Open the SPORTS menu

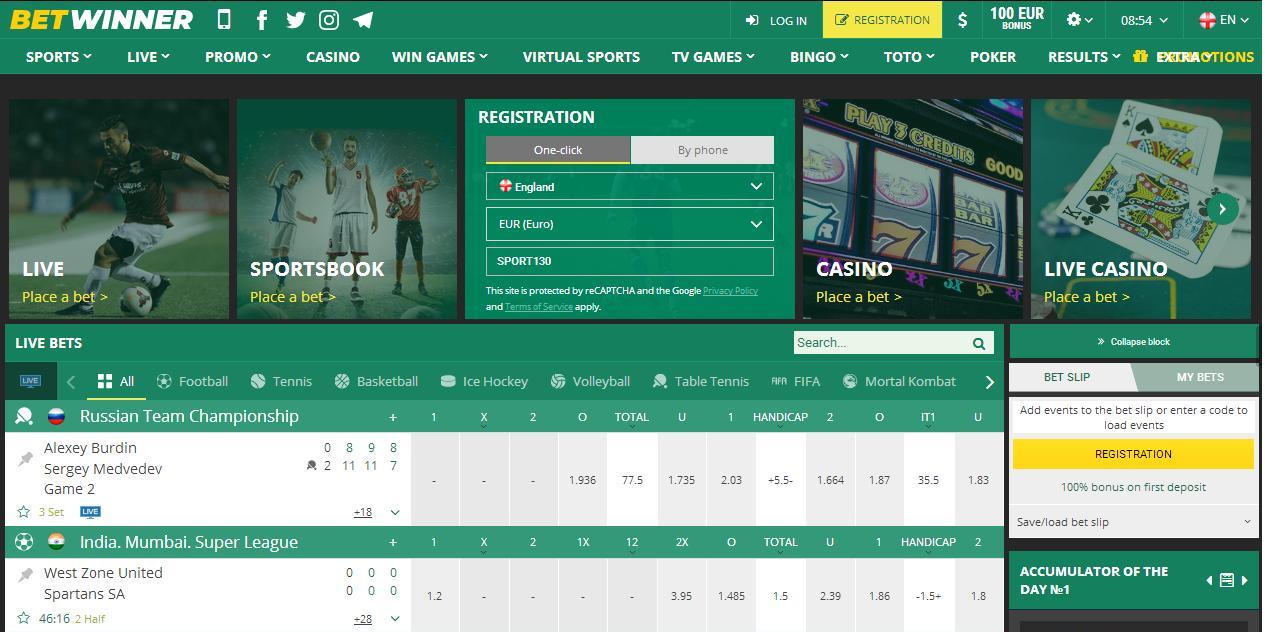point(58,57)
